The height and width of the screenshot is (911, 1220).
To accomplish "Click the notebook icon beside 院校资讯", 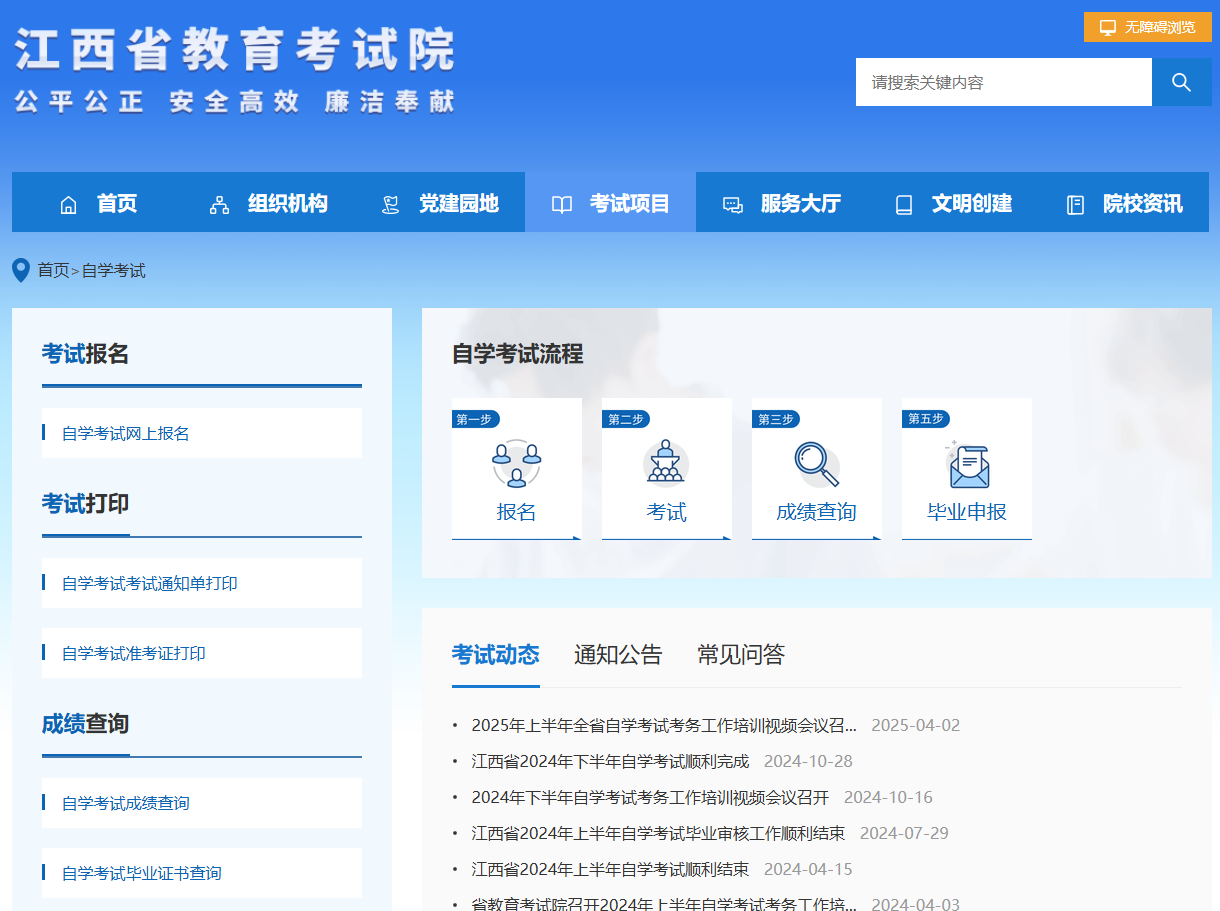I will pos(1075,205).
